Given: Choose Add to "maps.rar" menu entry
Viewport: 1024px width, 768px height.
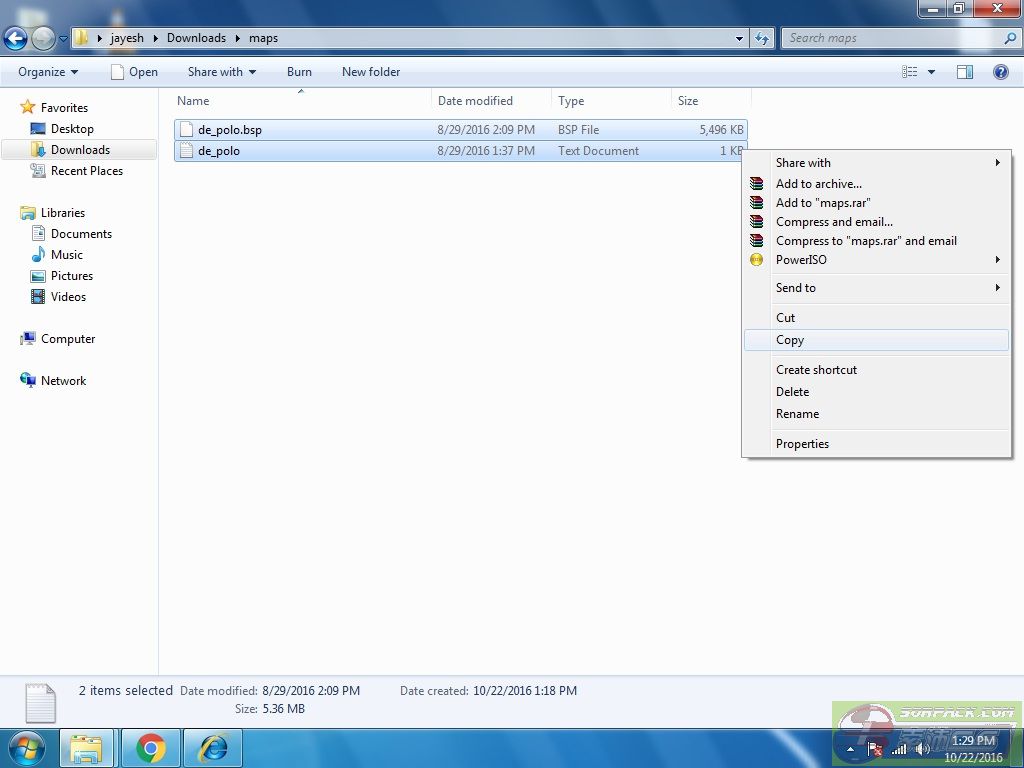Looking at the screenshot, I should 823,203.
